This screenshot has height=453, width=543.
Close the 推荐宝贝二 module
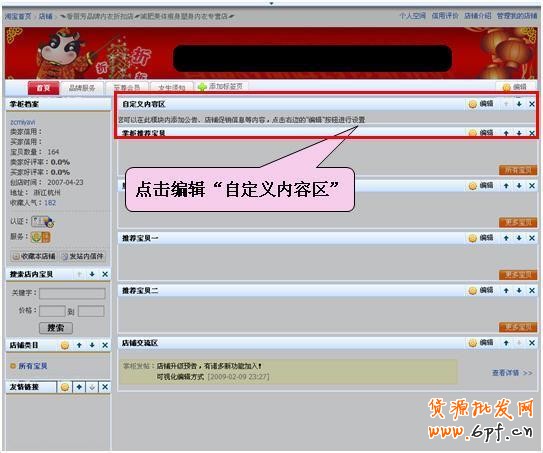[x=532, y=290]
